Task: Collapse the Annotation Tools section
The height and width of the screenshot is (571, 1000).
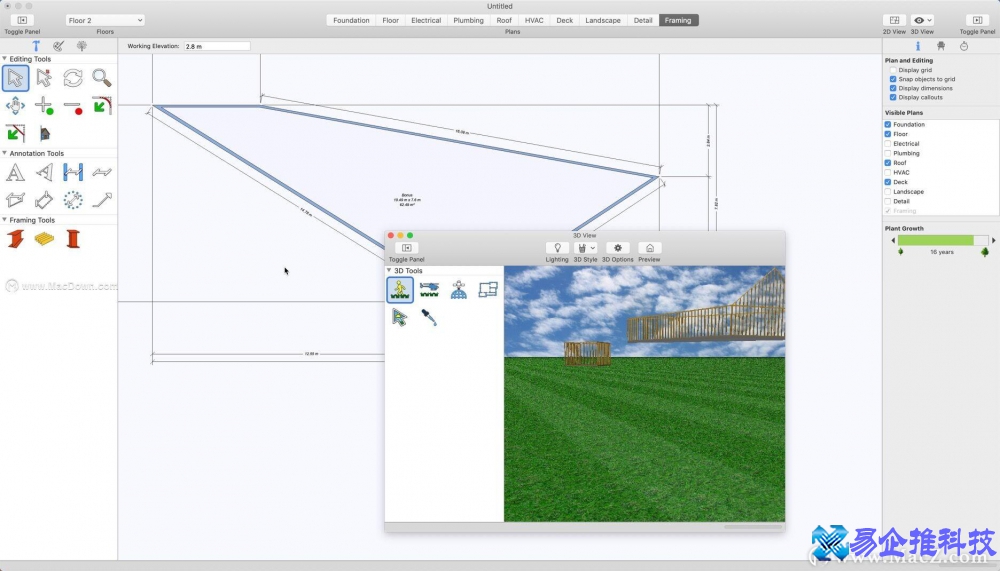Action: coord(5,154)
